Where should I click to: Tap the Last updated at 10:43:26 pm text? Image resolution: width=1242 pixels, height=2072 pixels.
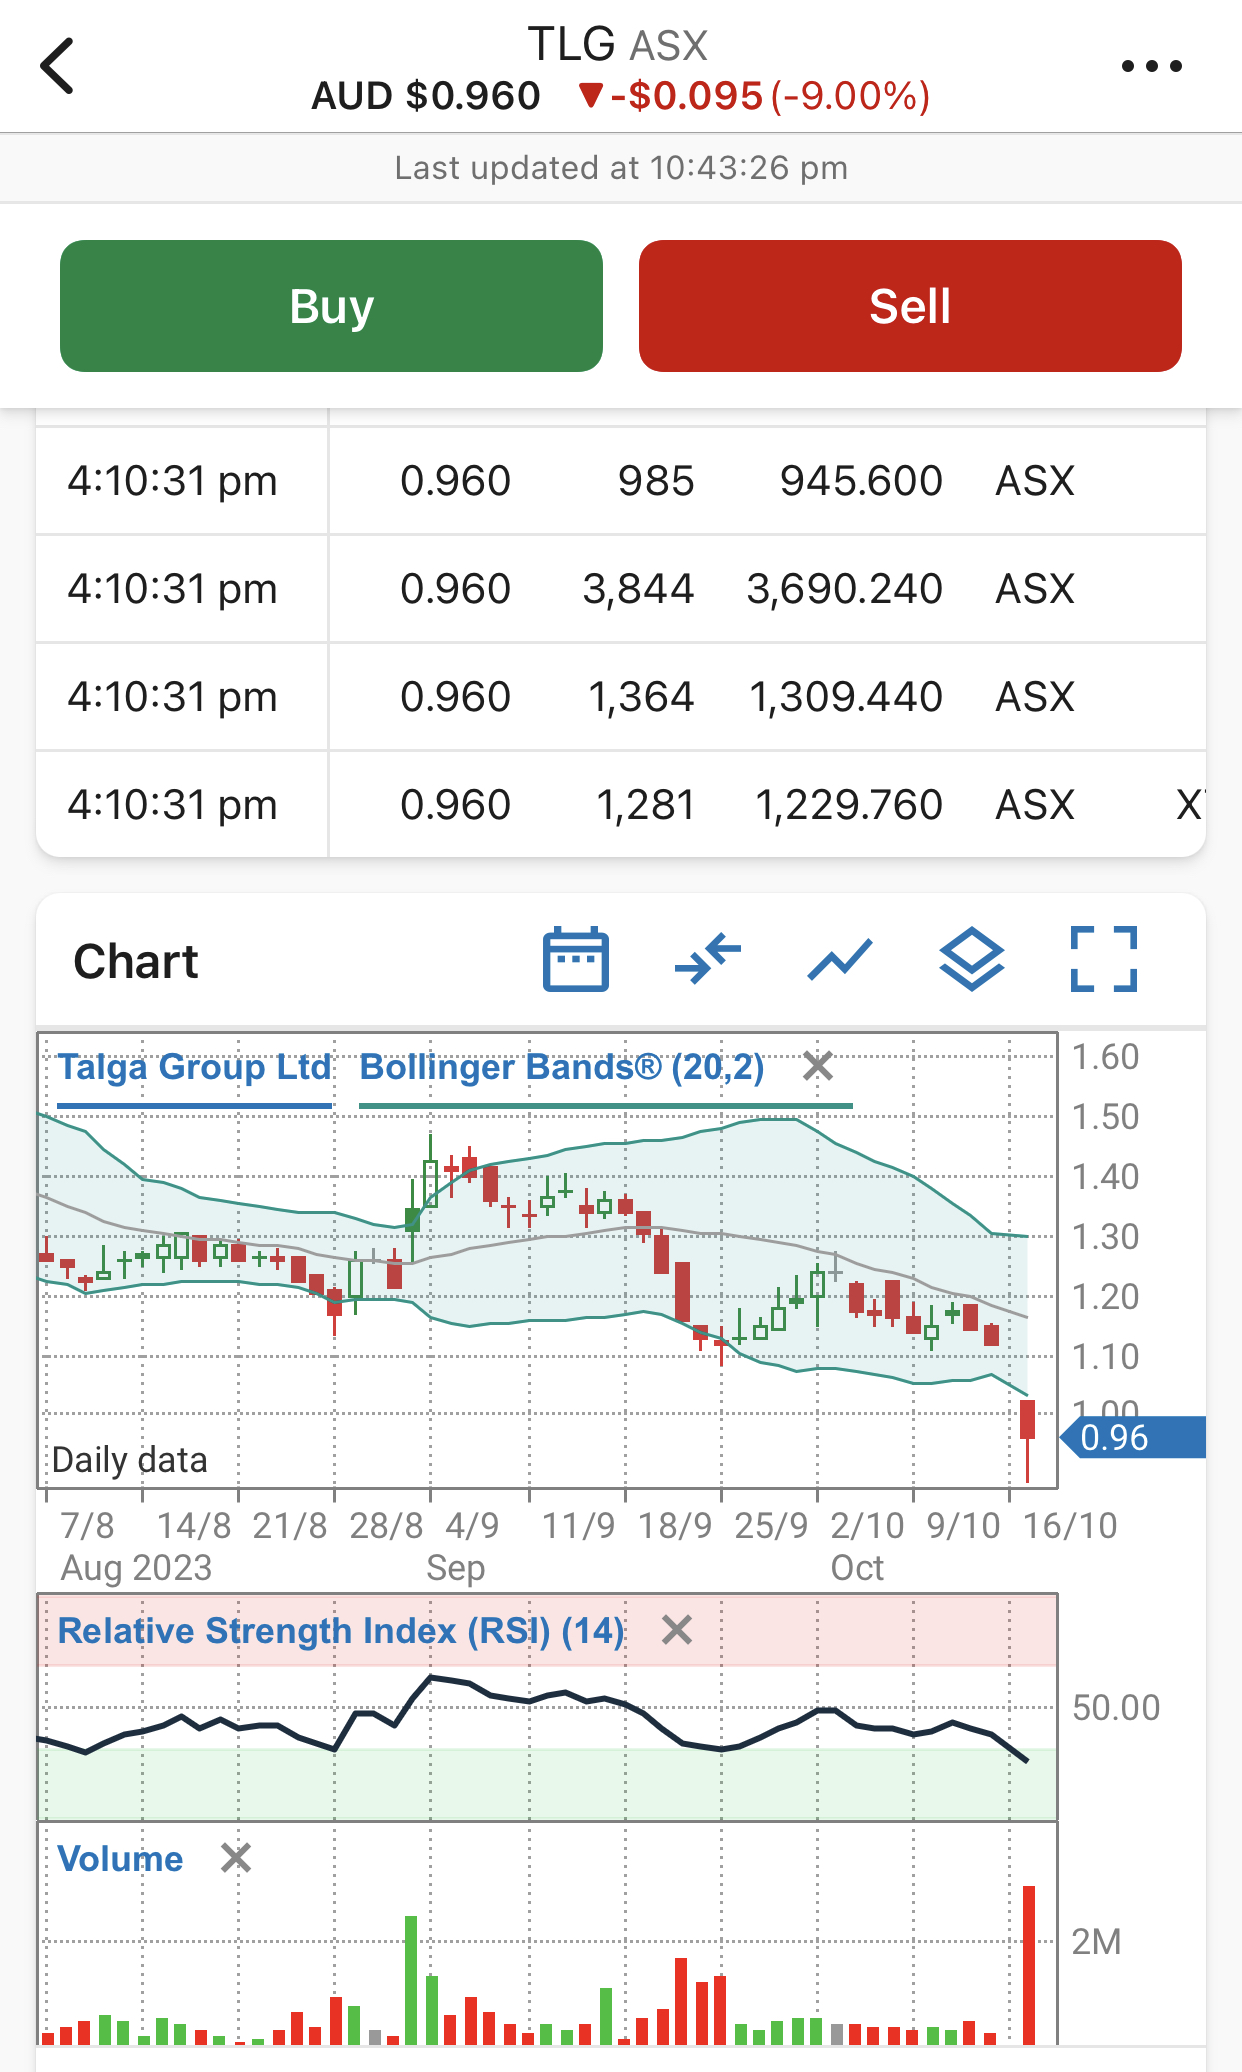[x=621, y=168]
